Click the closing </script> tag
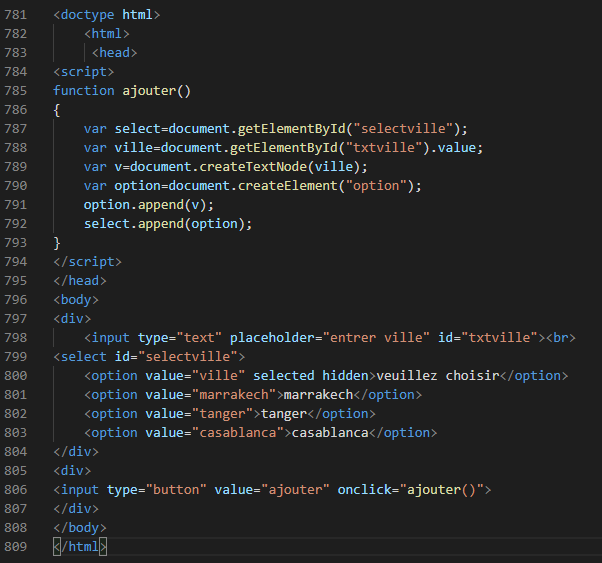The height and width of the screenshot is (563, 602). (88, 262)
